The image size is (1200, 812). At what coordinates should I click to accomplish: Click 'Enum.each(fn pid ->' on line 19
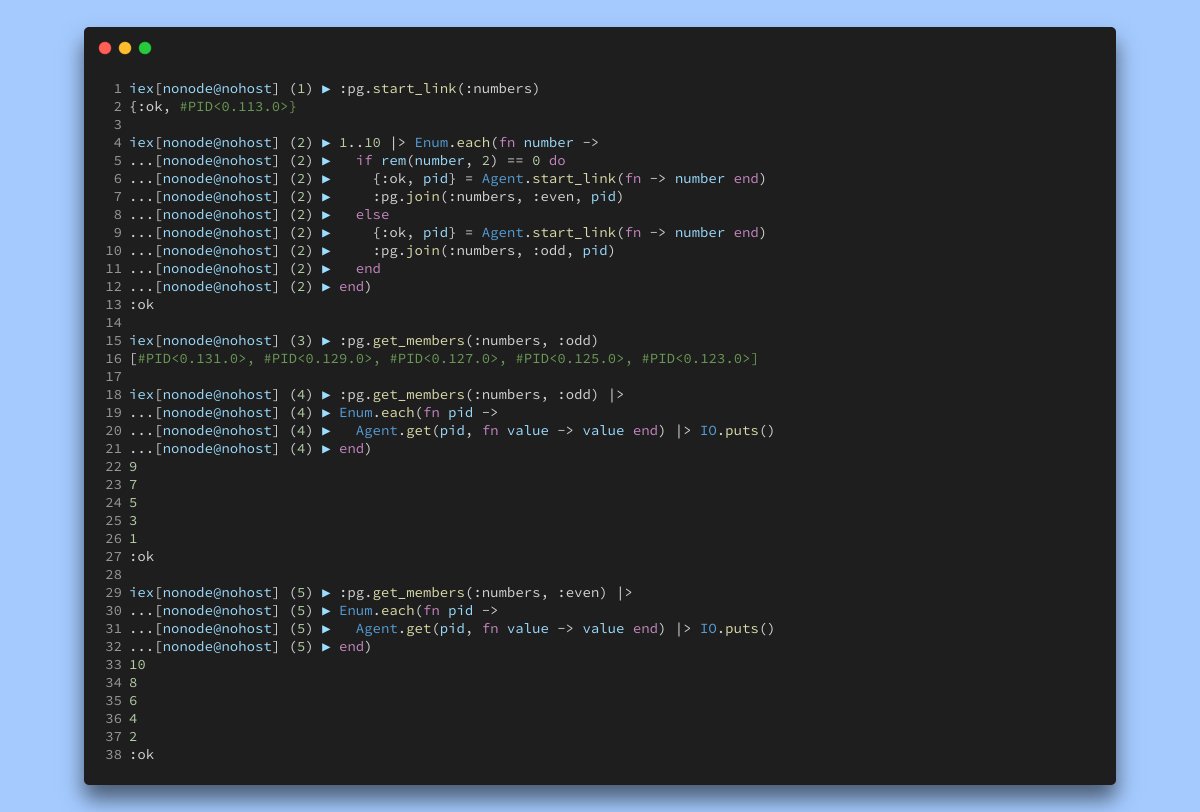419,412
